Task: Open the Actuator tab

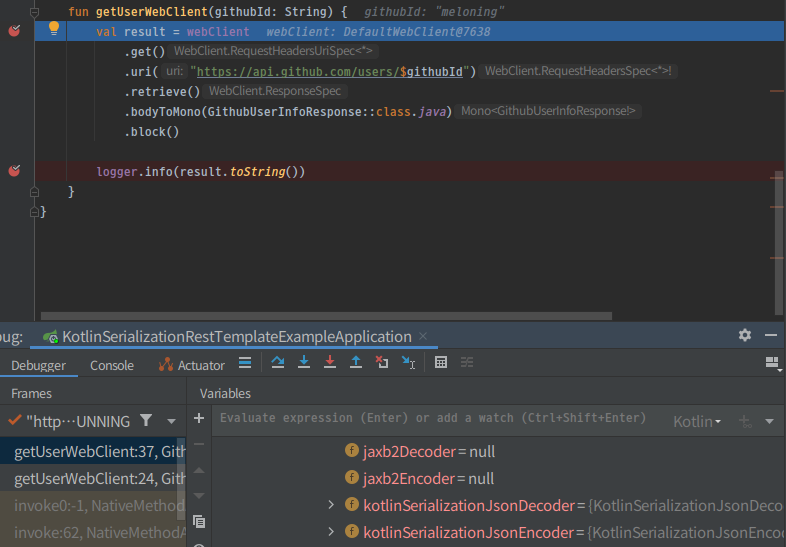Action: [191, 366]
